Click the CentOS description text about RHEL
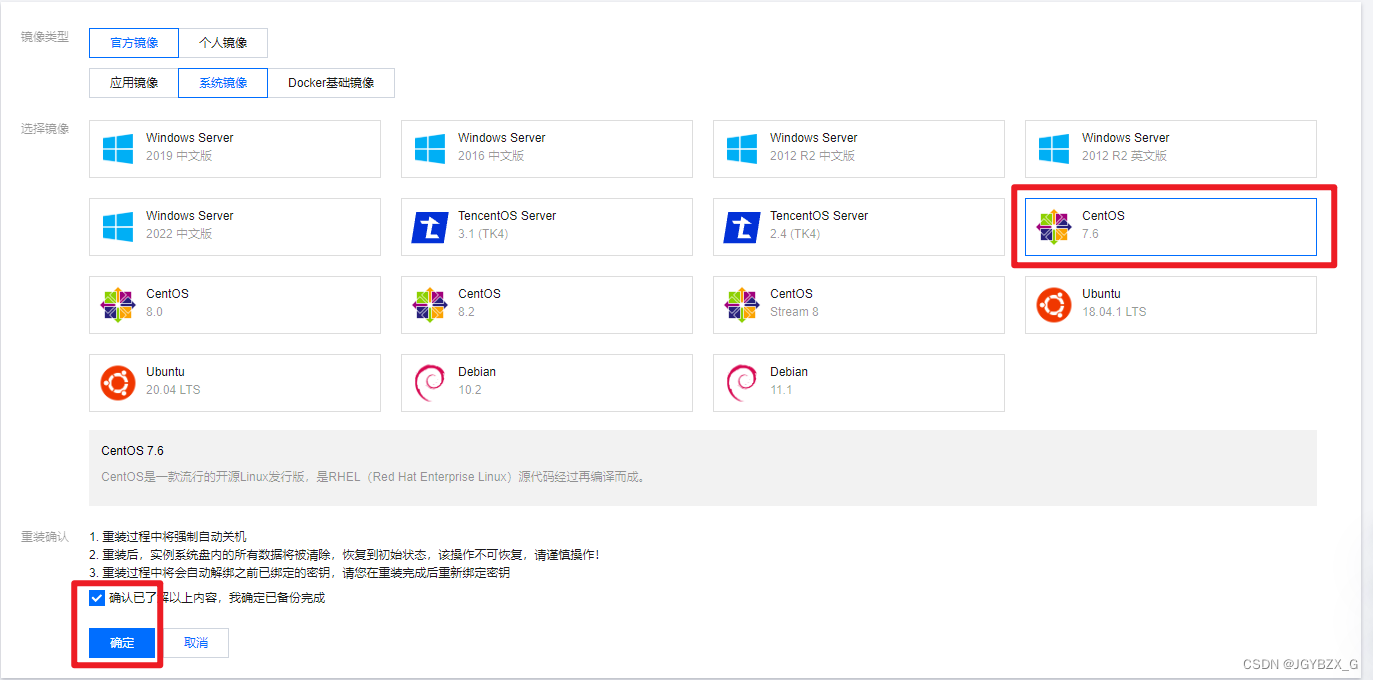 (x=373, y=477)
